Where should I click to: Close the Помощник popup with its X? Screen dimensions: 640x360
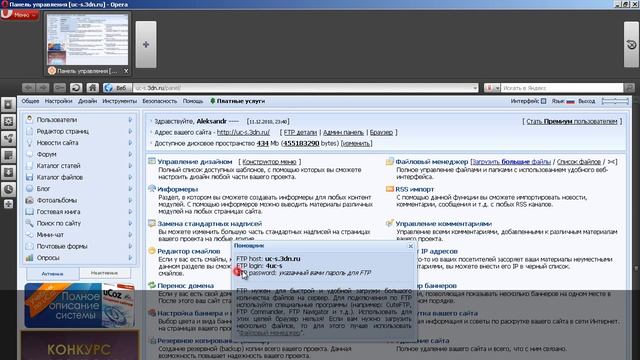click(x=411, y=246)
